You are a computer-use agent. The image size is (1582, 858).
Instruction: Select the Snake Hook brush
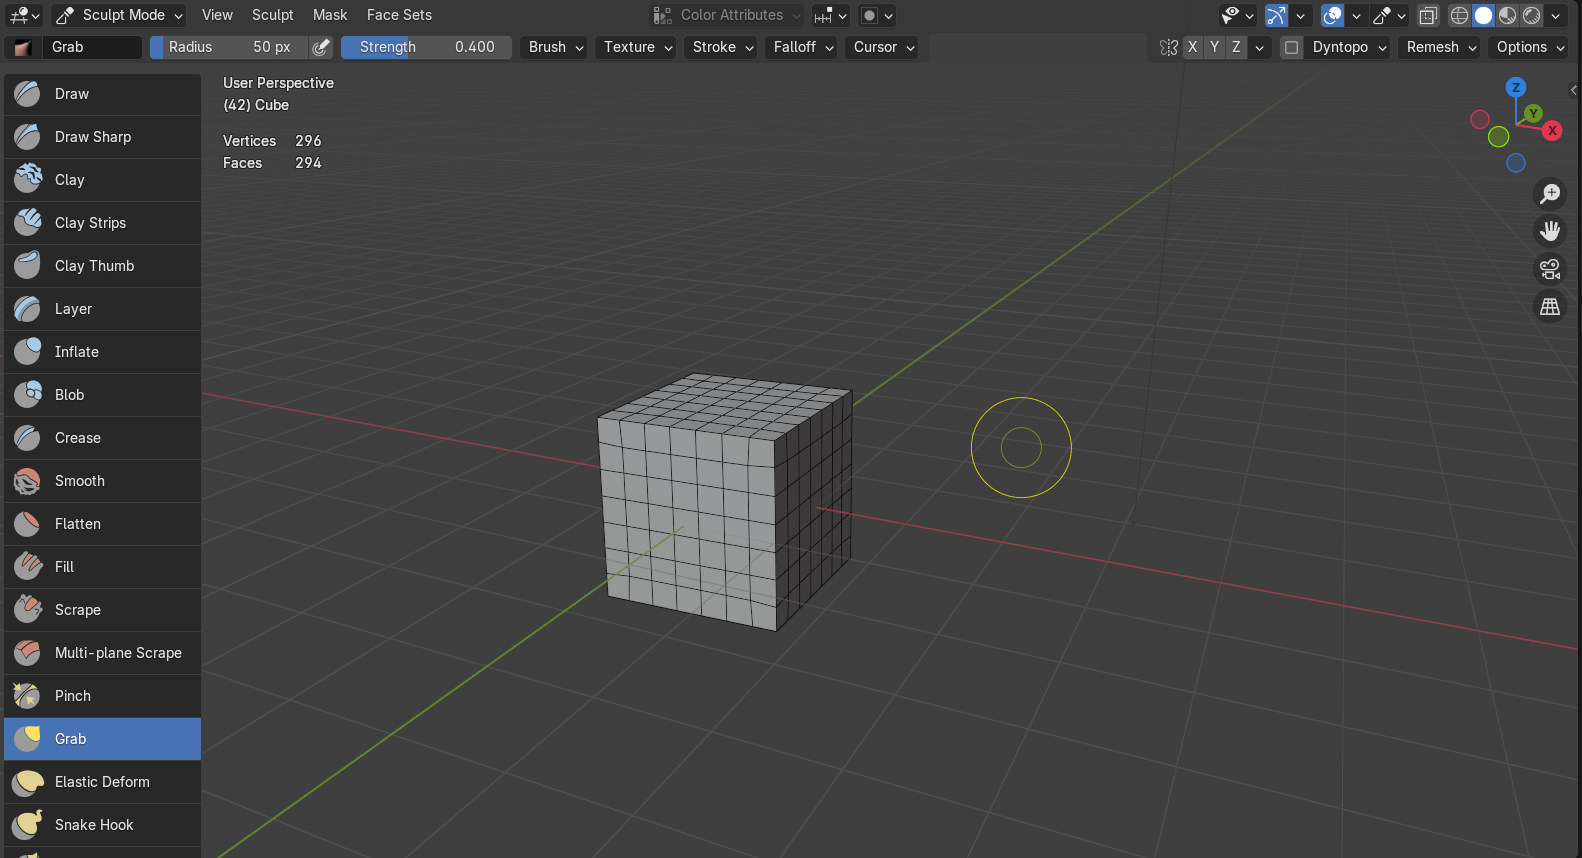pyautogui.click(x=102, y=825)
